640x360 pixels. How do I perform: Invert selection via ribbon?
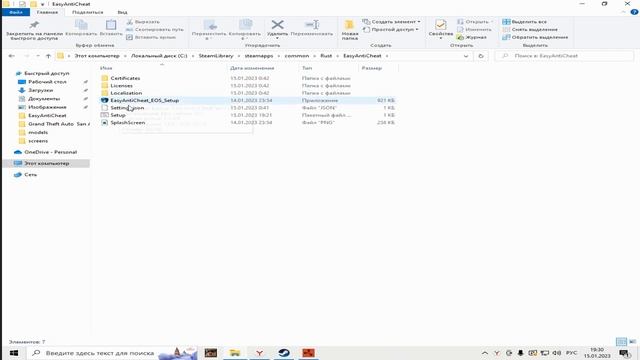pyautogui.click(x=535, y=37)
